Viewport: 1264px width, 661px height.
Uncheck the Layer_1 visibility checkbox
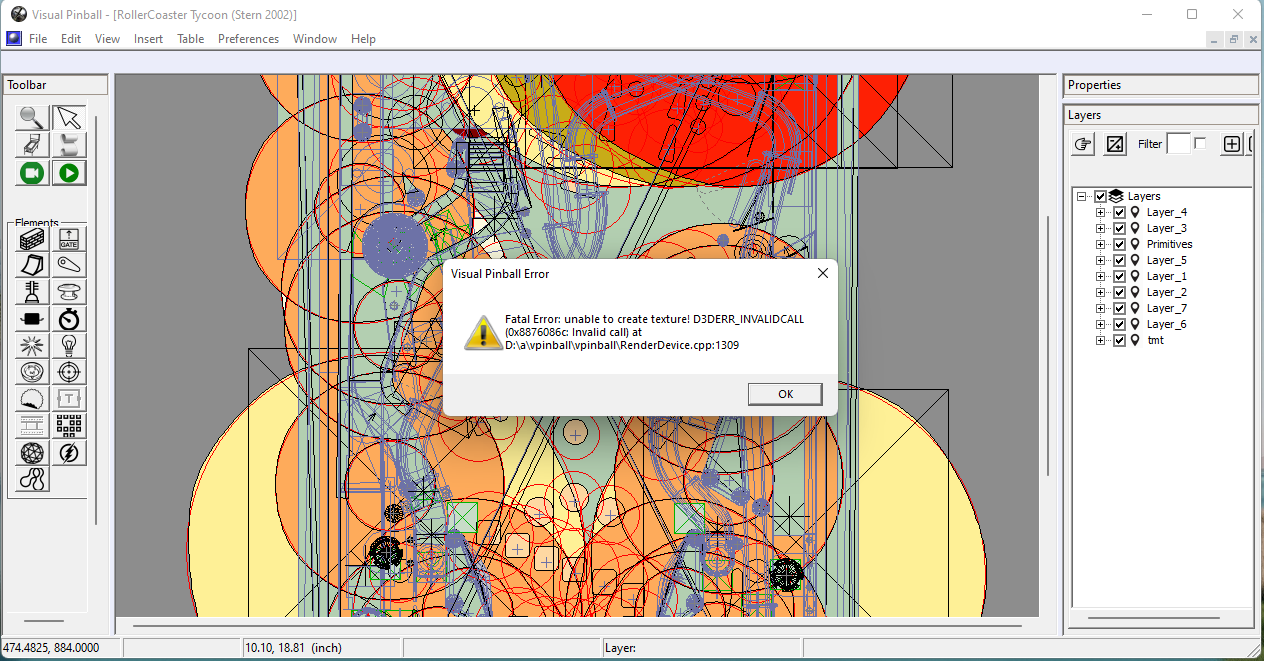1119,276
